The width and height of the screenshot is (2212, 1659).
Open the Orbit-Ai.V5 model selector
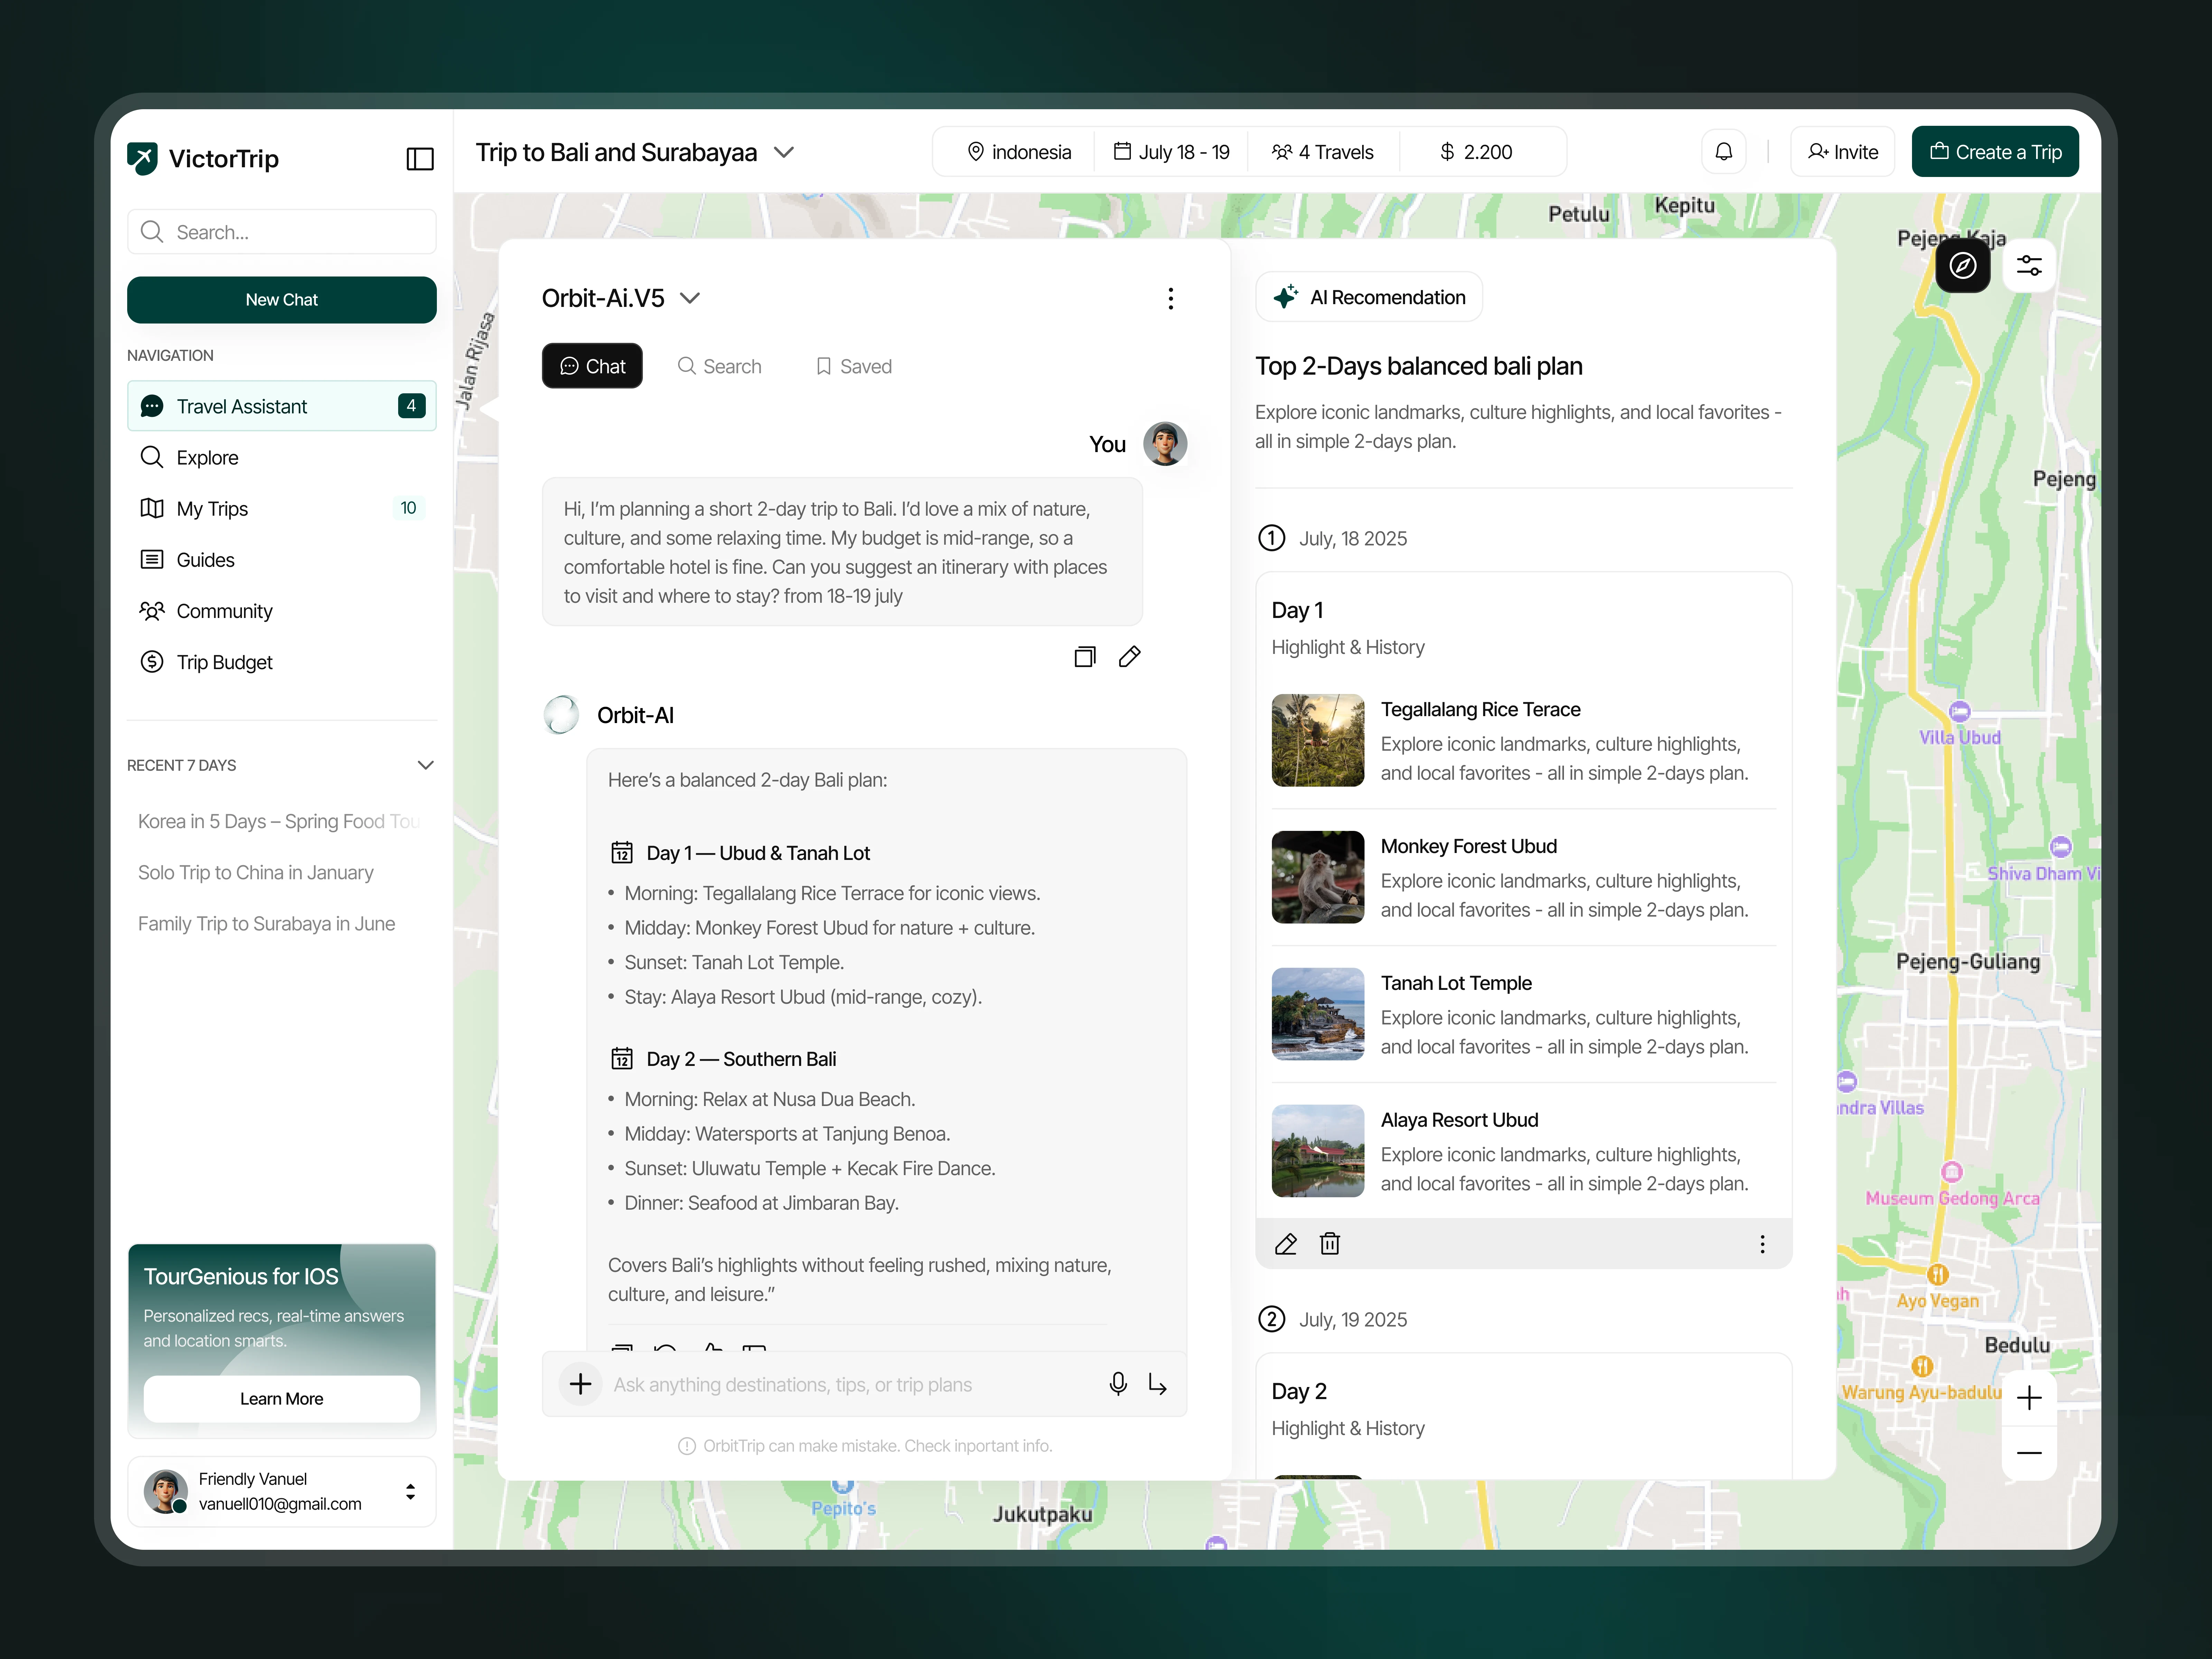pos(621,298)
